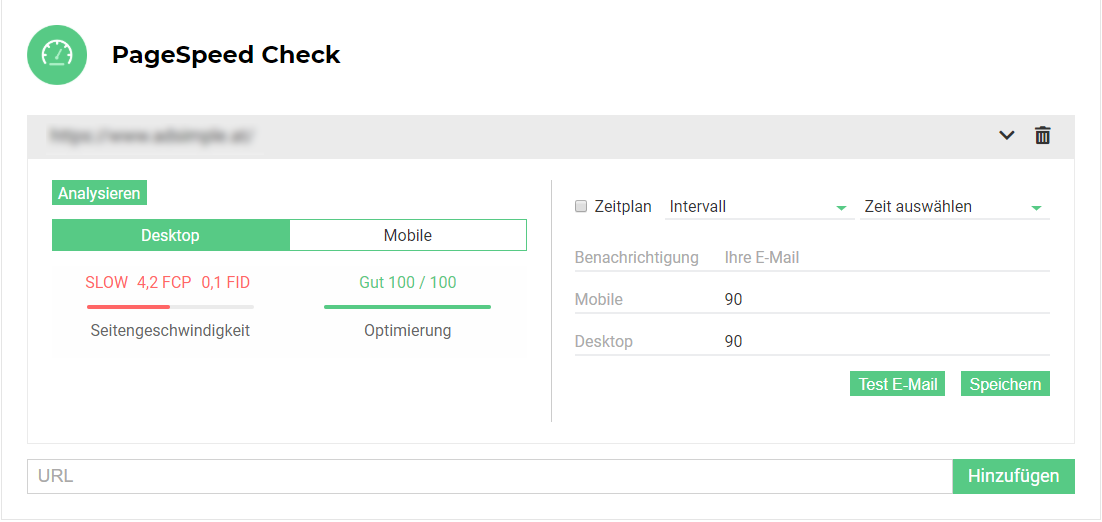Click the blurred URL in the header bar

153,135
